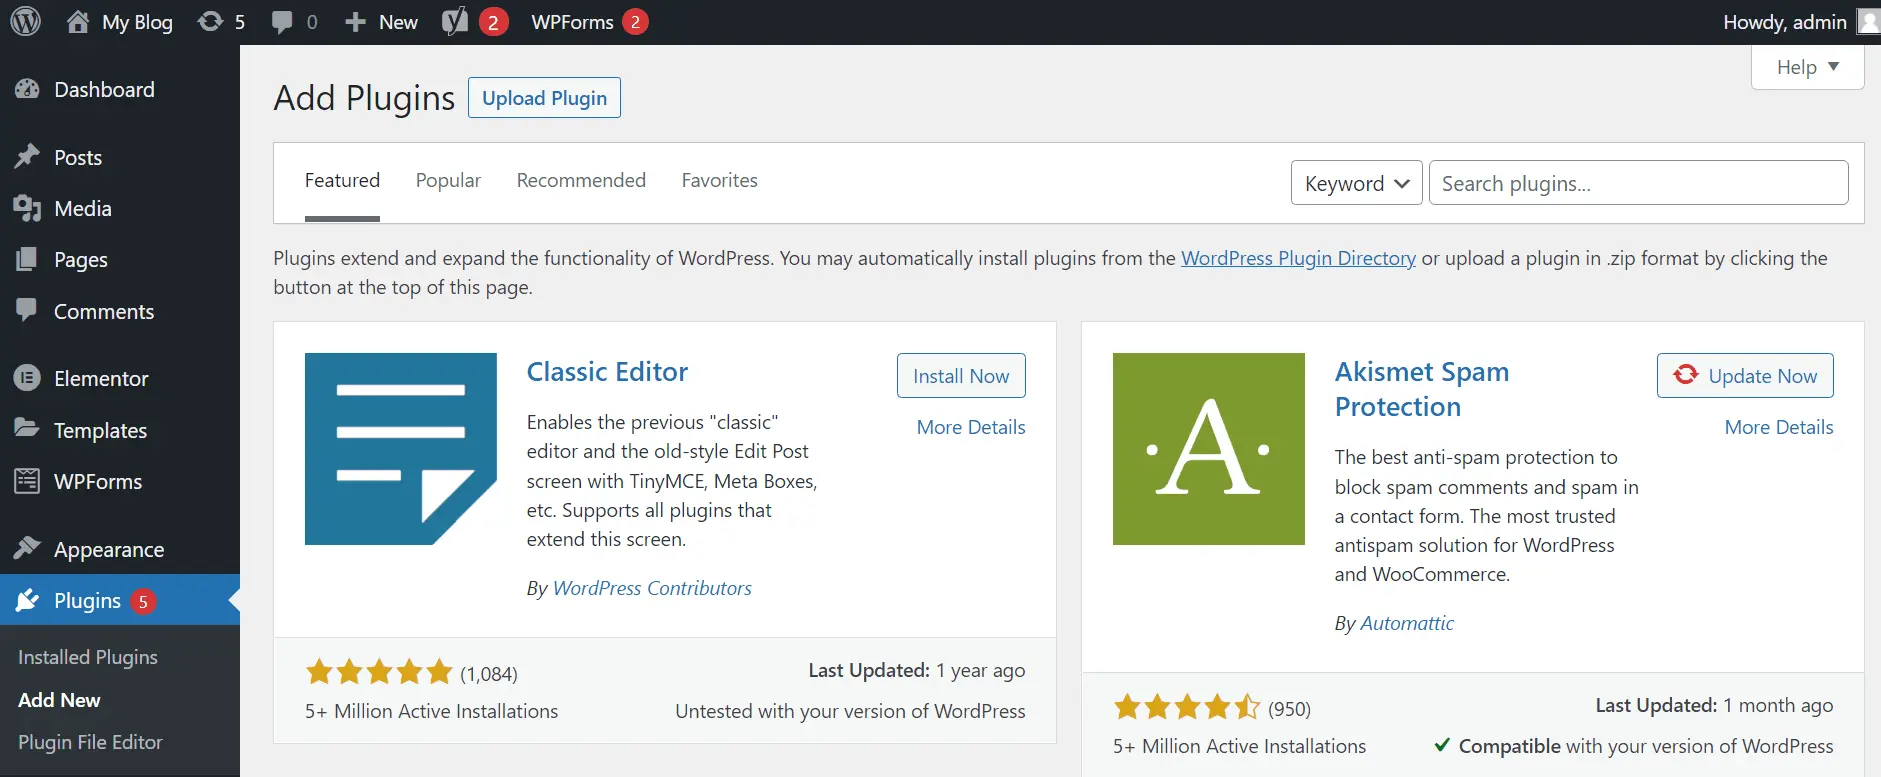Open the New content menu
The width and height of the screenshot is (1881, 777).
click(381, 22)
